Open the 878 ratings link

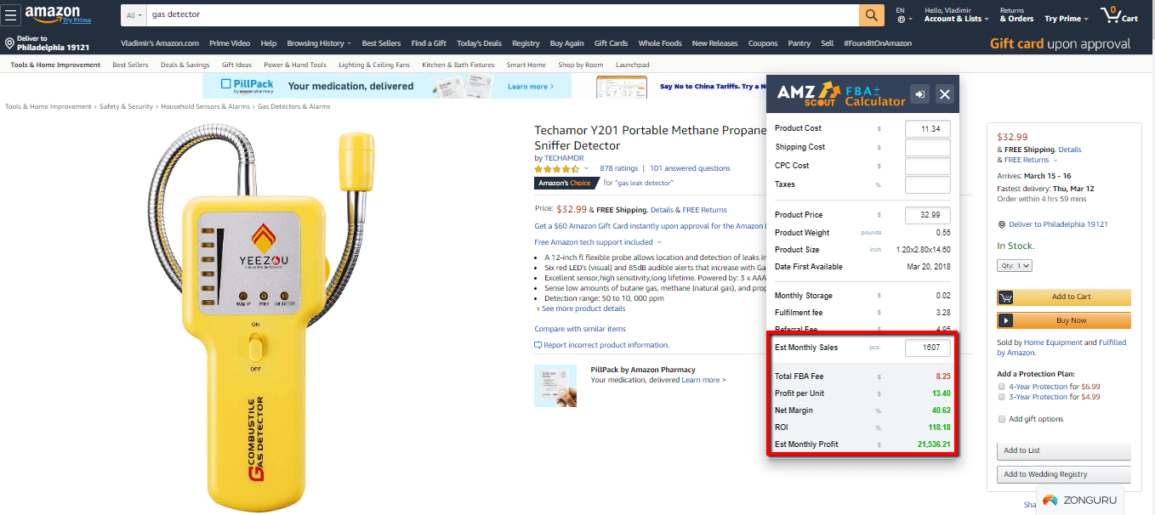[x=618, y=168]
